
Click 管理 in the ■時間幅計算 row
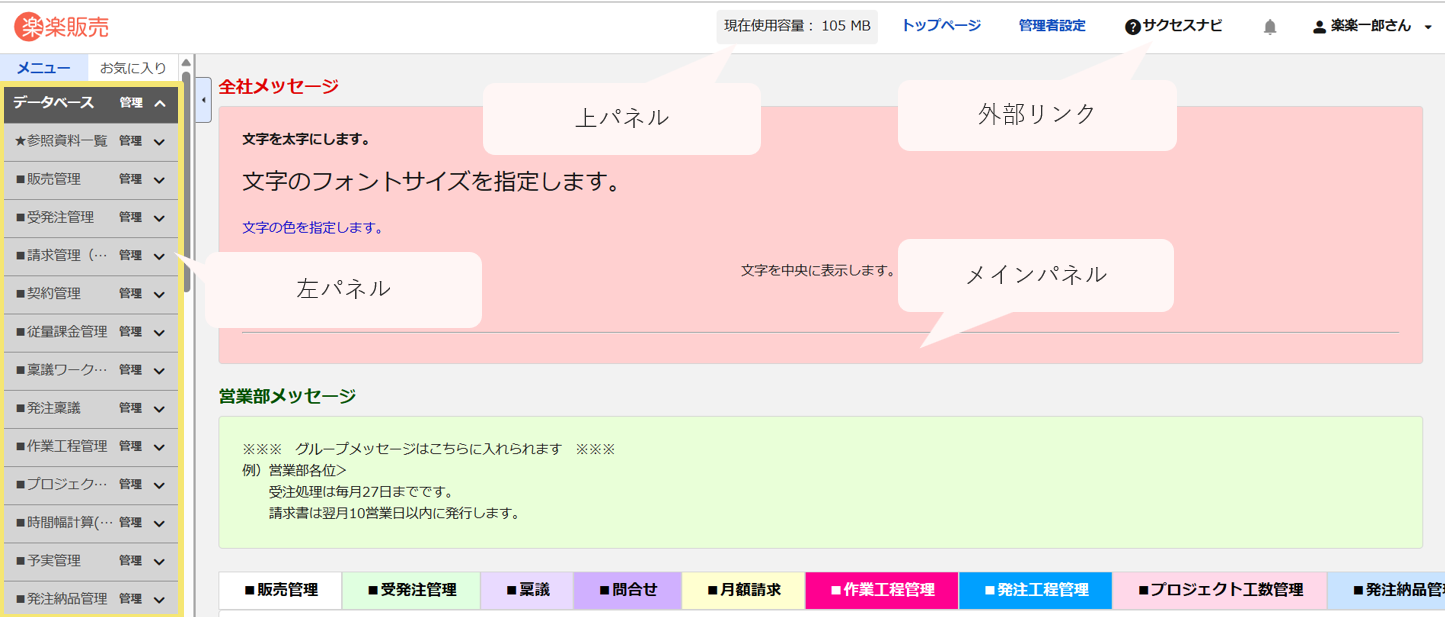pyautogui.click(x=131, y=522)
